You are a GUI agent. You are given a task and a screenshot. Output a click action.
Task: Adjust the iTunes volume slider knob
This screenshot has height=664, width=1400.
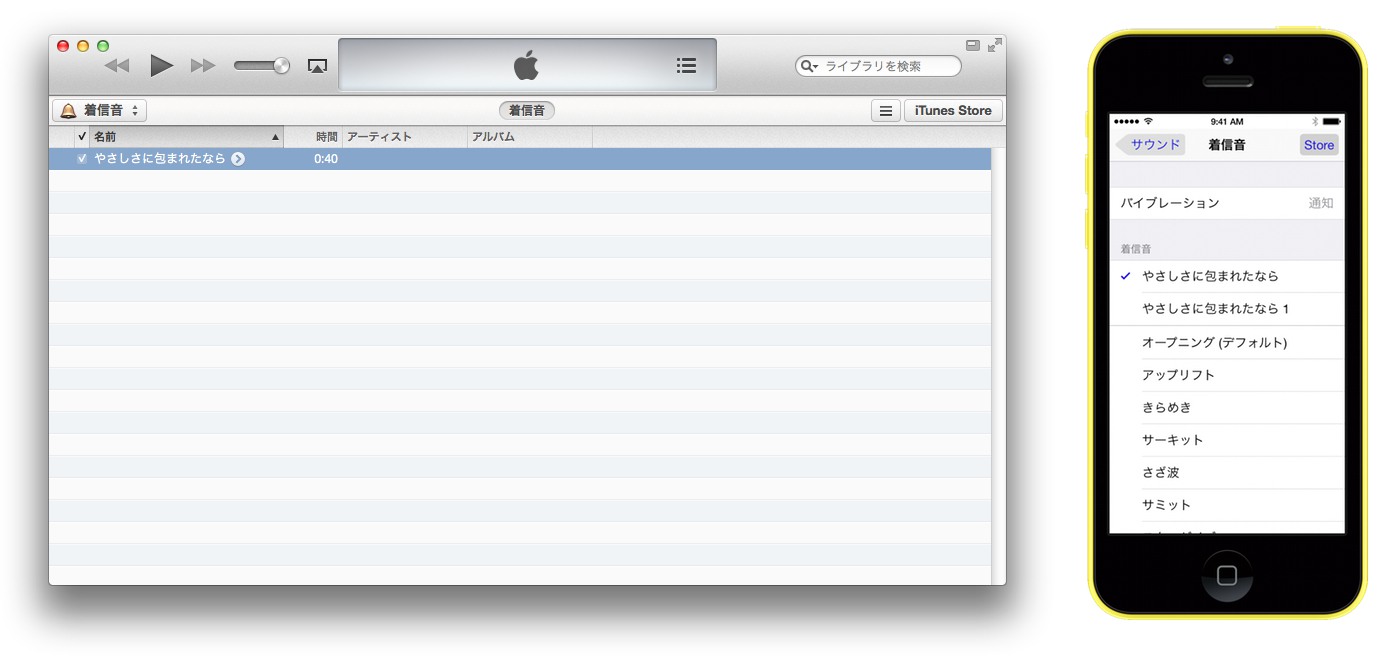click(281, 66)
